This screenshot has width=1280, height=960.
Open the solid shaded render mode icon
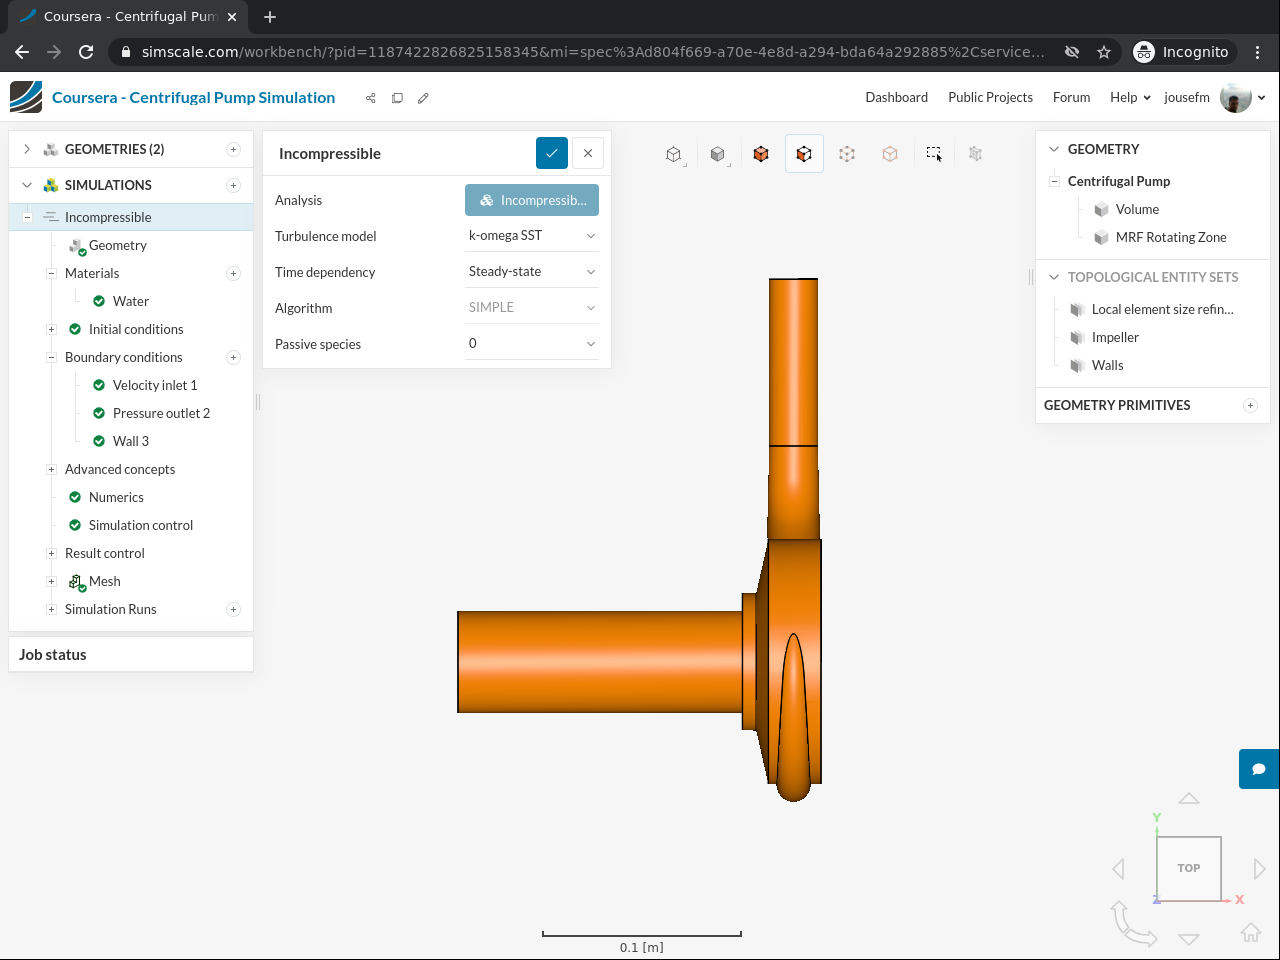(717, 154)
